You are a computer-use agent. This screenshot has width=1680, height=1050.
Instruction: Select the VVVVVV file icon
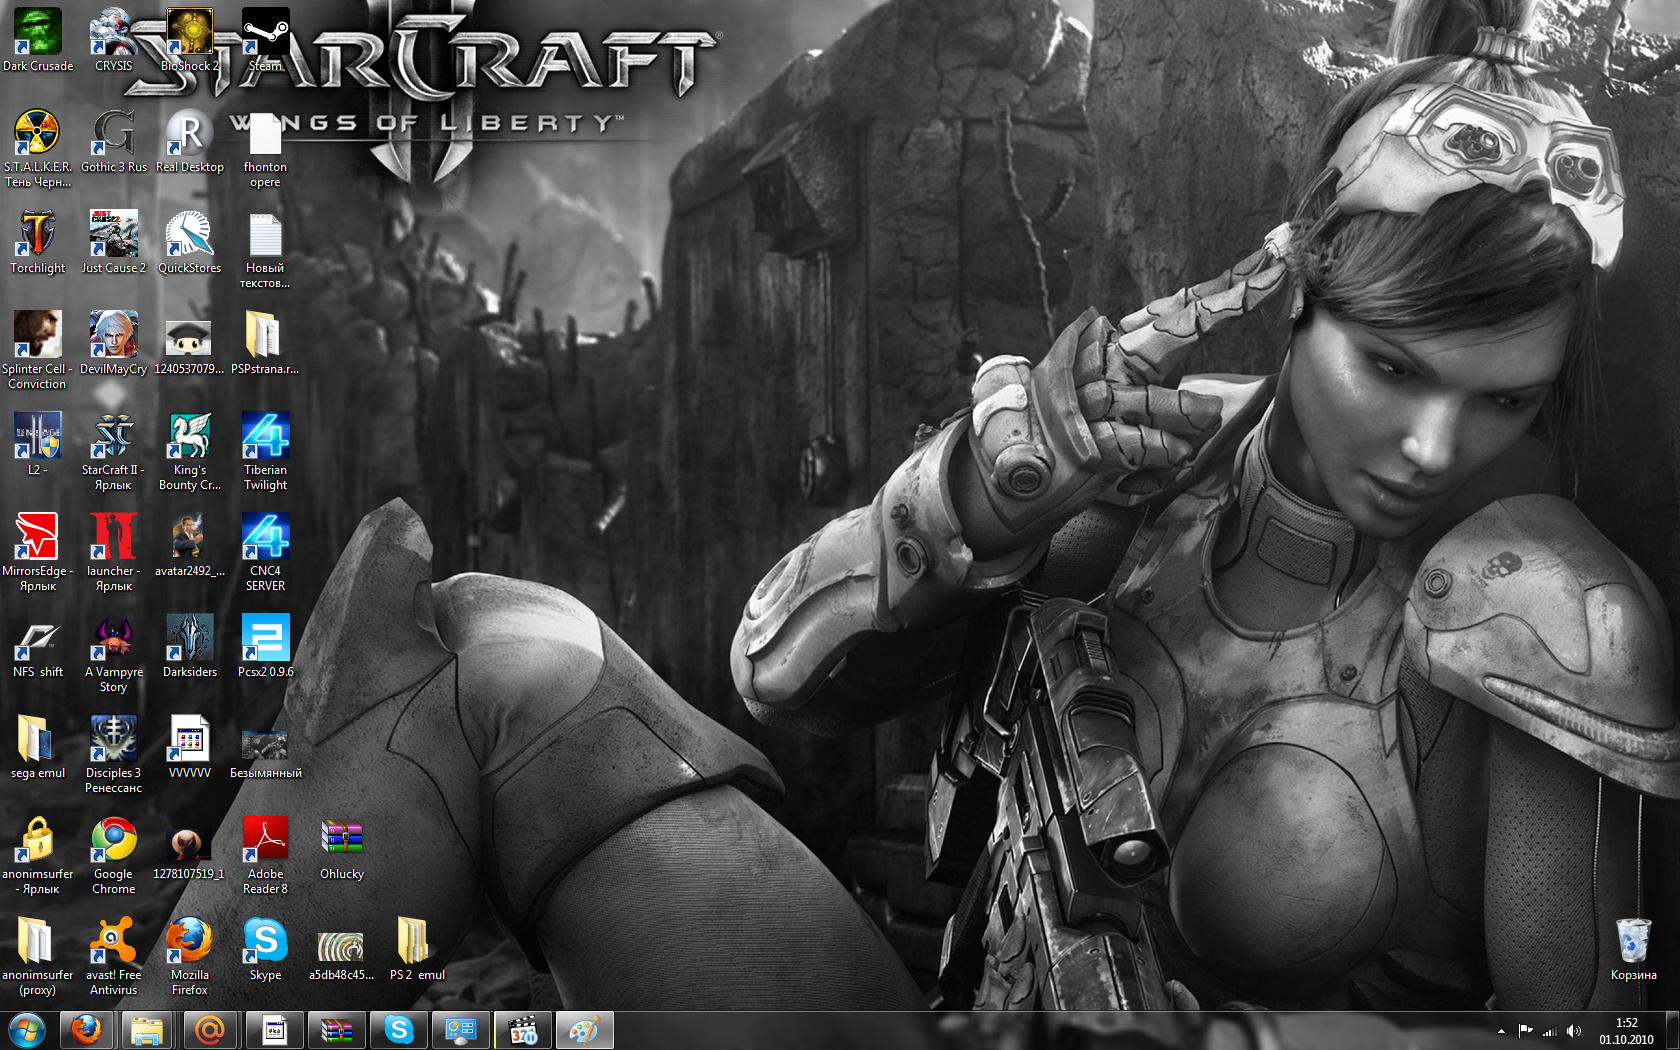coord(190,747)
